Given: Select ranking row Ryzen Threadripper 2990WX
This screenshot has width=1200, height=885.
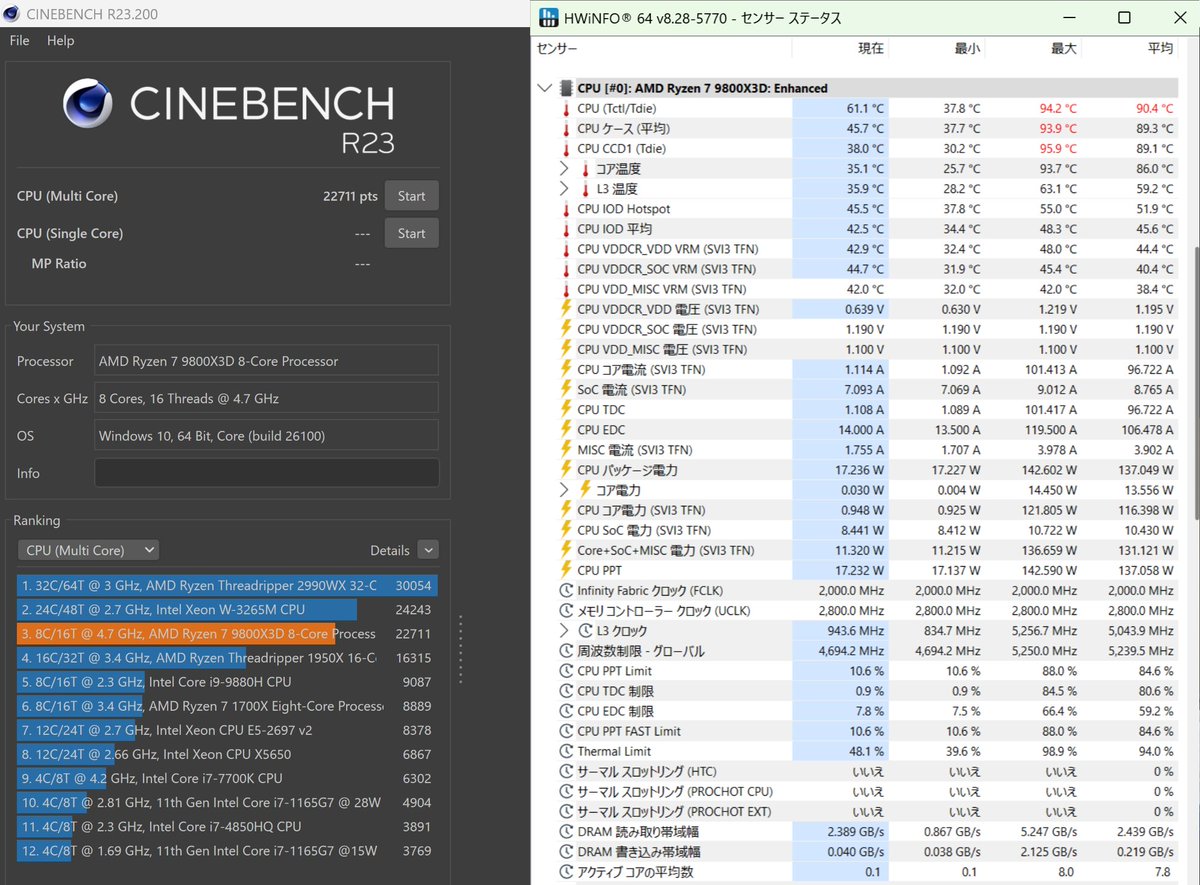Looking at the screenshot, I should tap(227, 586).
